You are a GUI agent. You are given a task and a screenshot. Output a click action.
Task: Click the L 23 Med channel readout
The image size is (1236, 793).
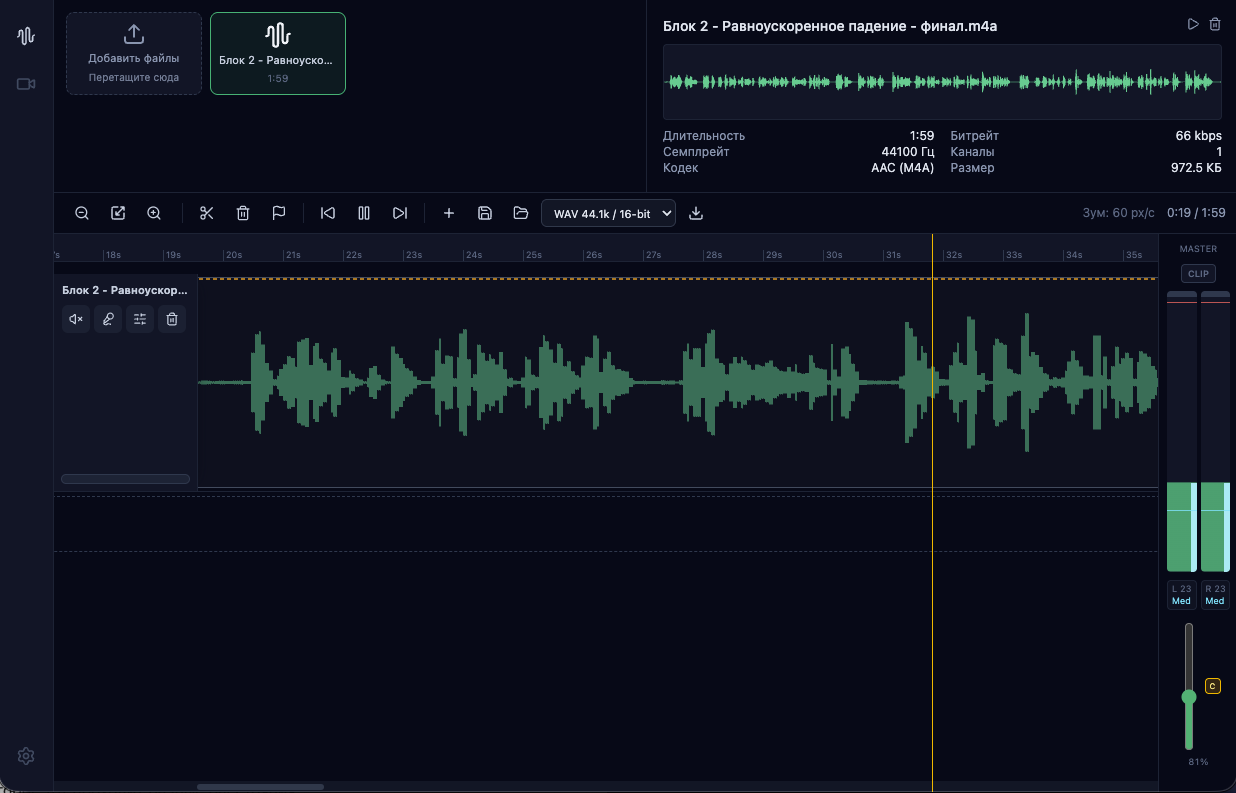pos(1181,595)
